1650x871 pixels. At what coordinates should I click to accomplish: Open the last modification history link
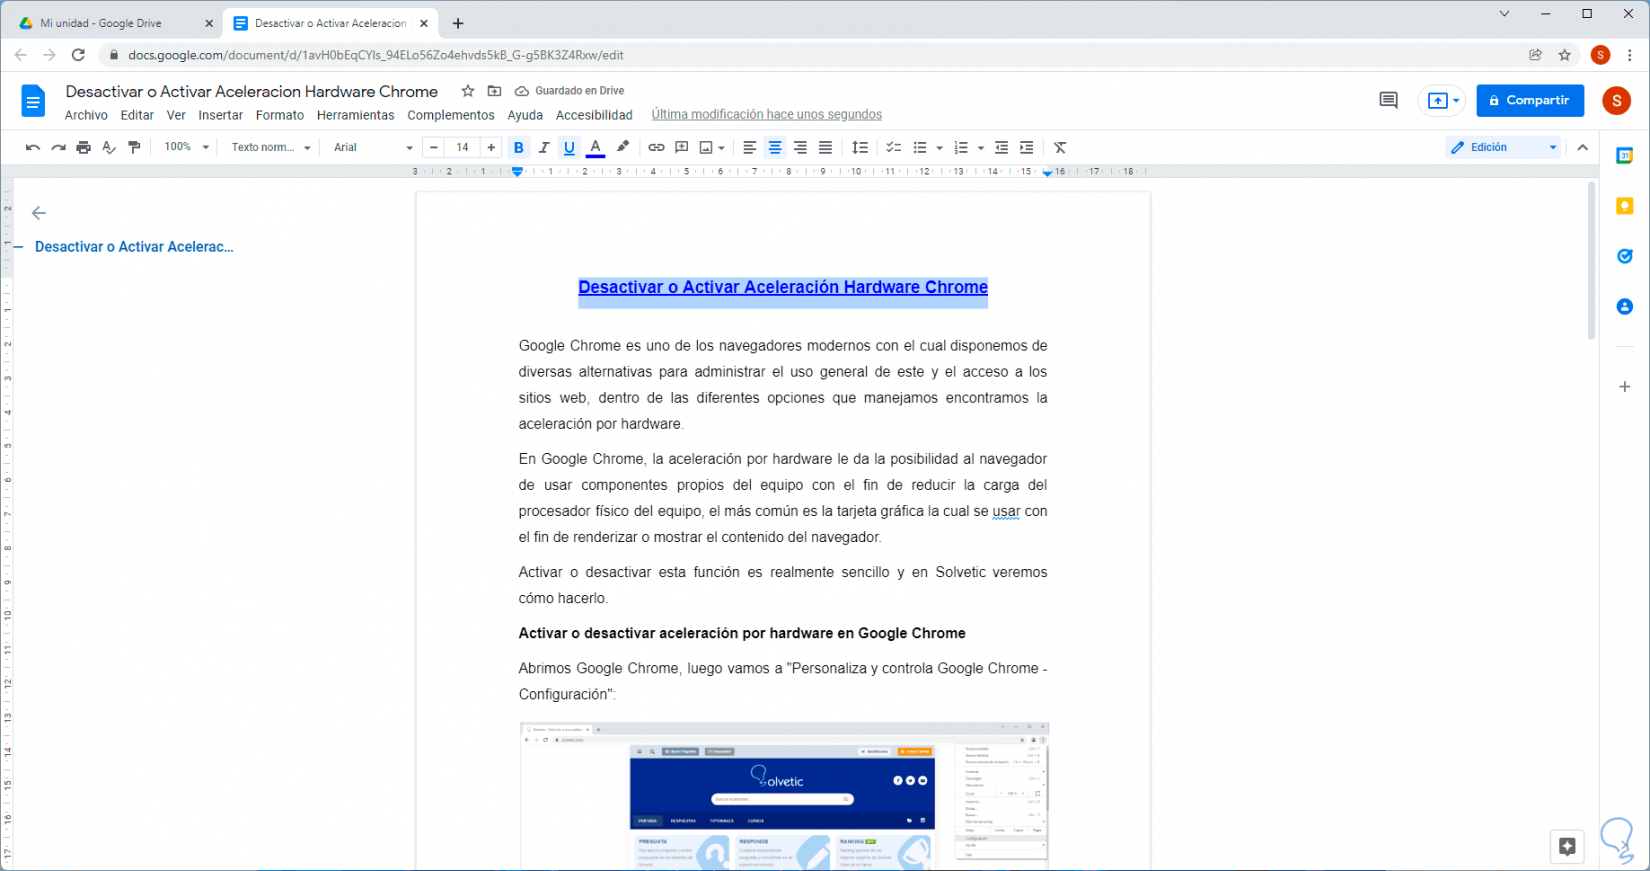tap(767, 115)
